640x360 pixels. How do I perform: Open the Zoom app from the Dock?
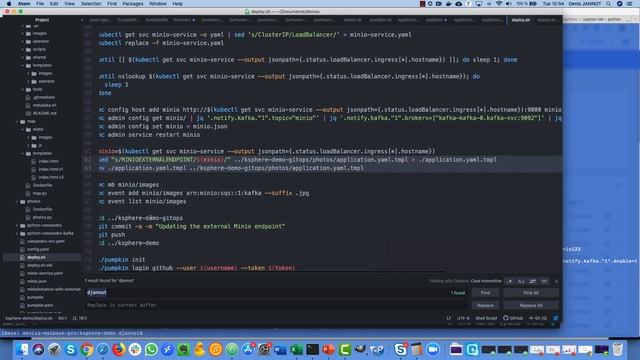point(433,349)
